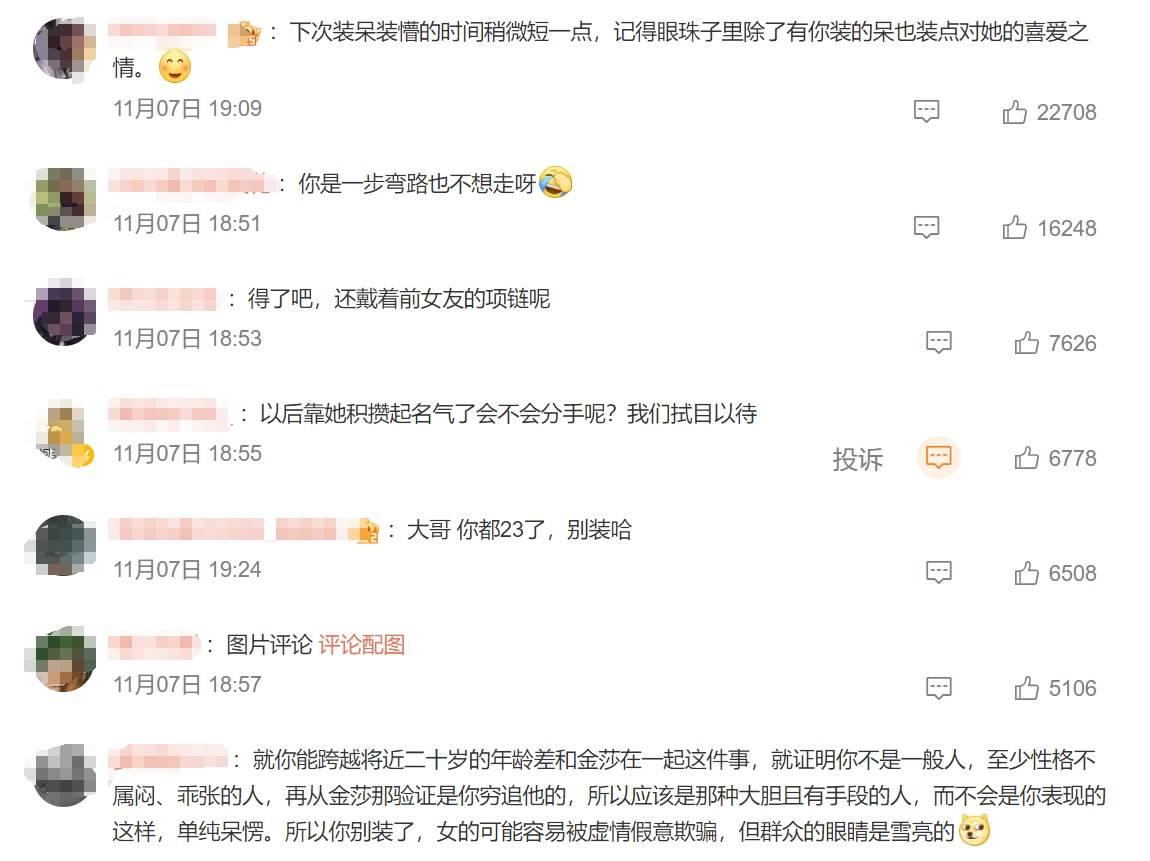
Task: Reply to the 19:09 comment
Action: point(926,111)
